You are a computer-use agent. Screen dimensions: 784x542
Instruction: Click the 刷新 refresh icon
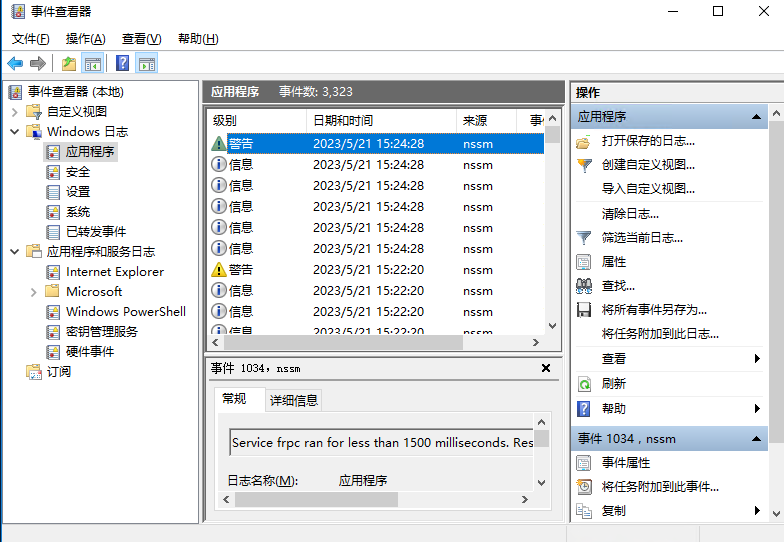(584, 384)
